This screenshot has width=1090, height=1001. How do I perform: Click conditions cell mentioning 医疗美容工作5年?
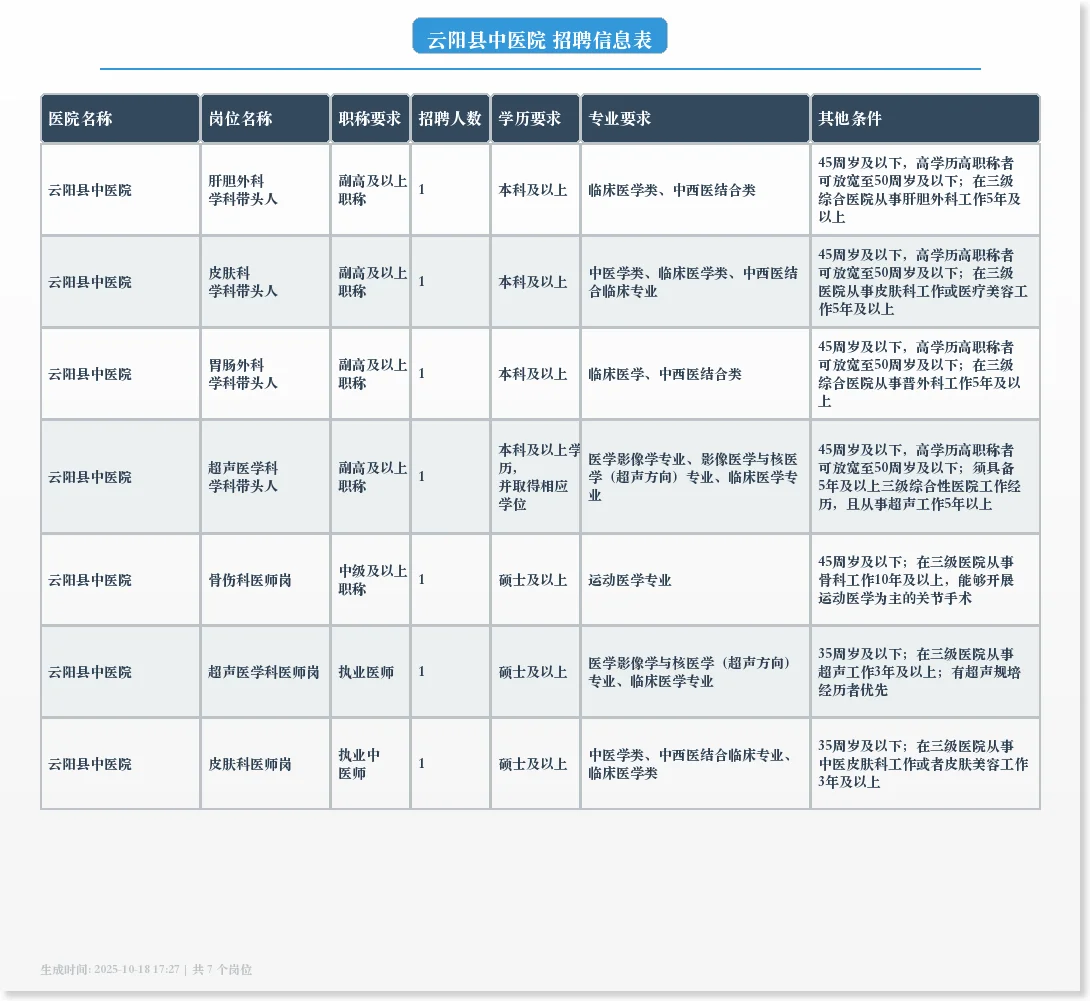click(x=925, y=282)
